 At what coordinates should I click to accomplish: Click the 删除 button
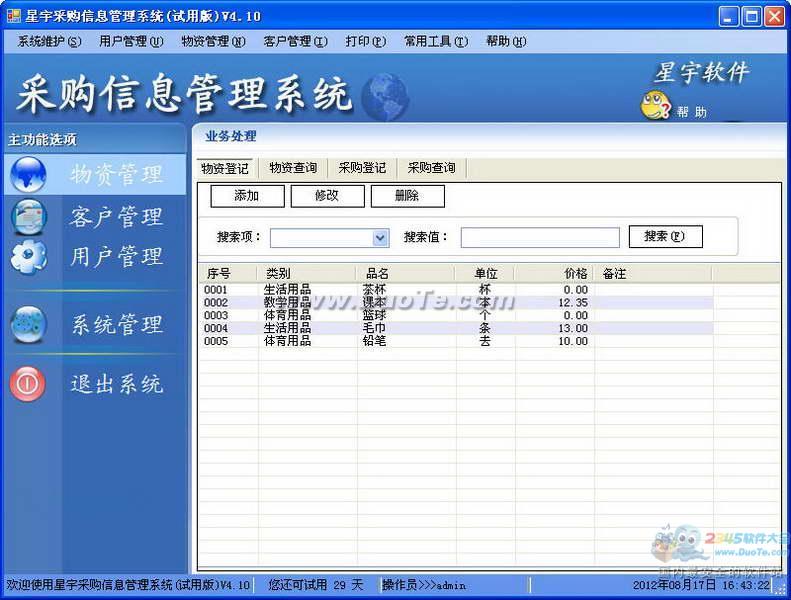click(408, 196)
